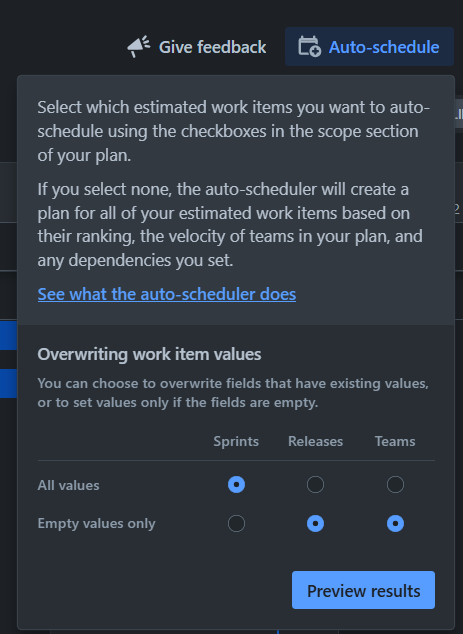This screenshot has height=634, width=463.
Task: Click the lower blue timeline bar at left edge
Action: (x=8, y=383)
